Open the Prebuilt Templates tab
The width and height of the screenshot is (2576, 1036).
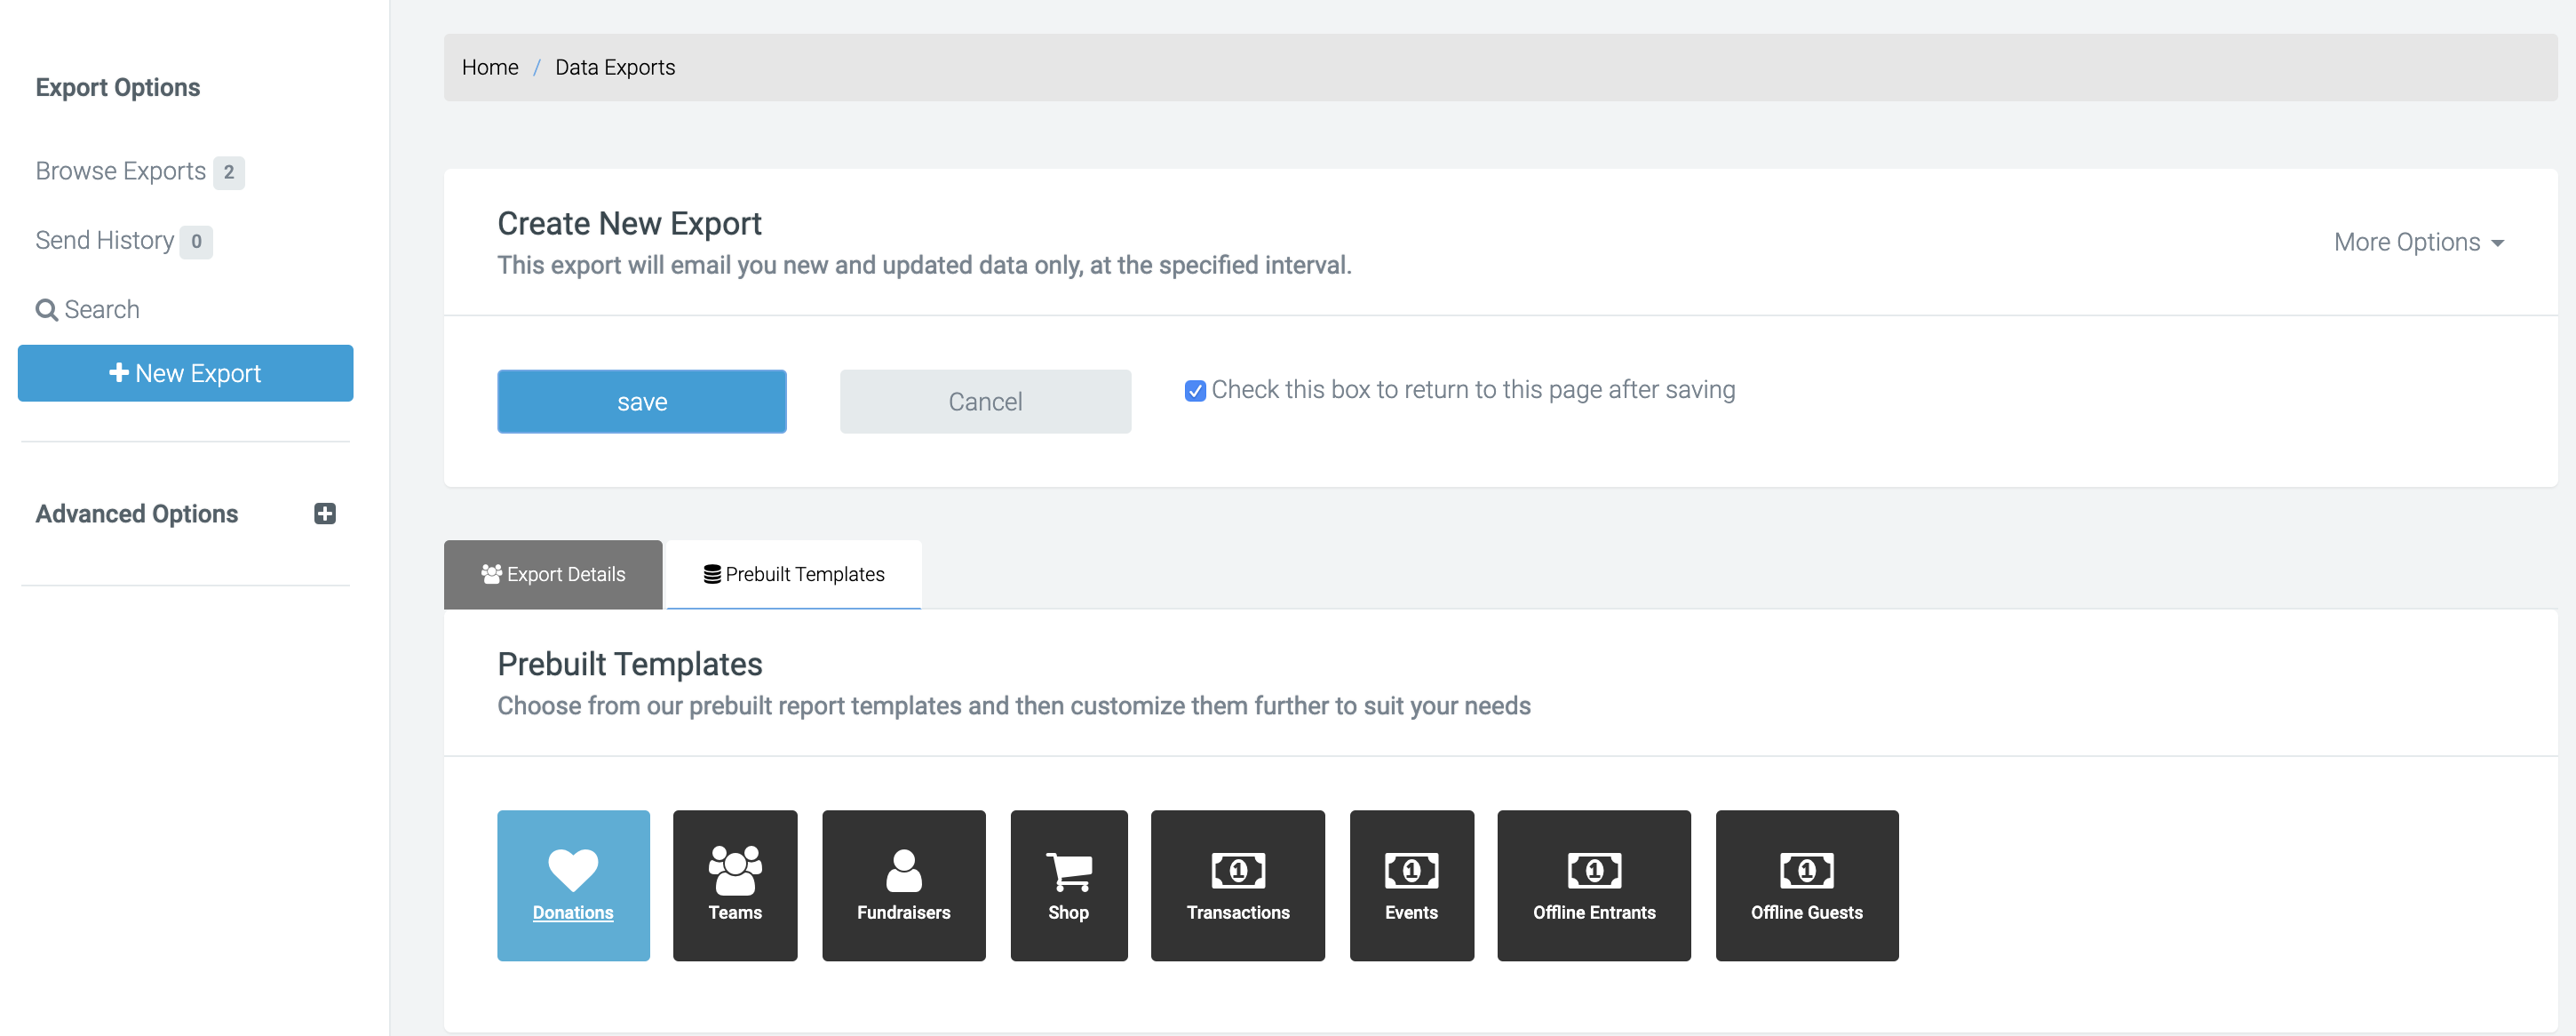click(x=794, y=574)
